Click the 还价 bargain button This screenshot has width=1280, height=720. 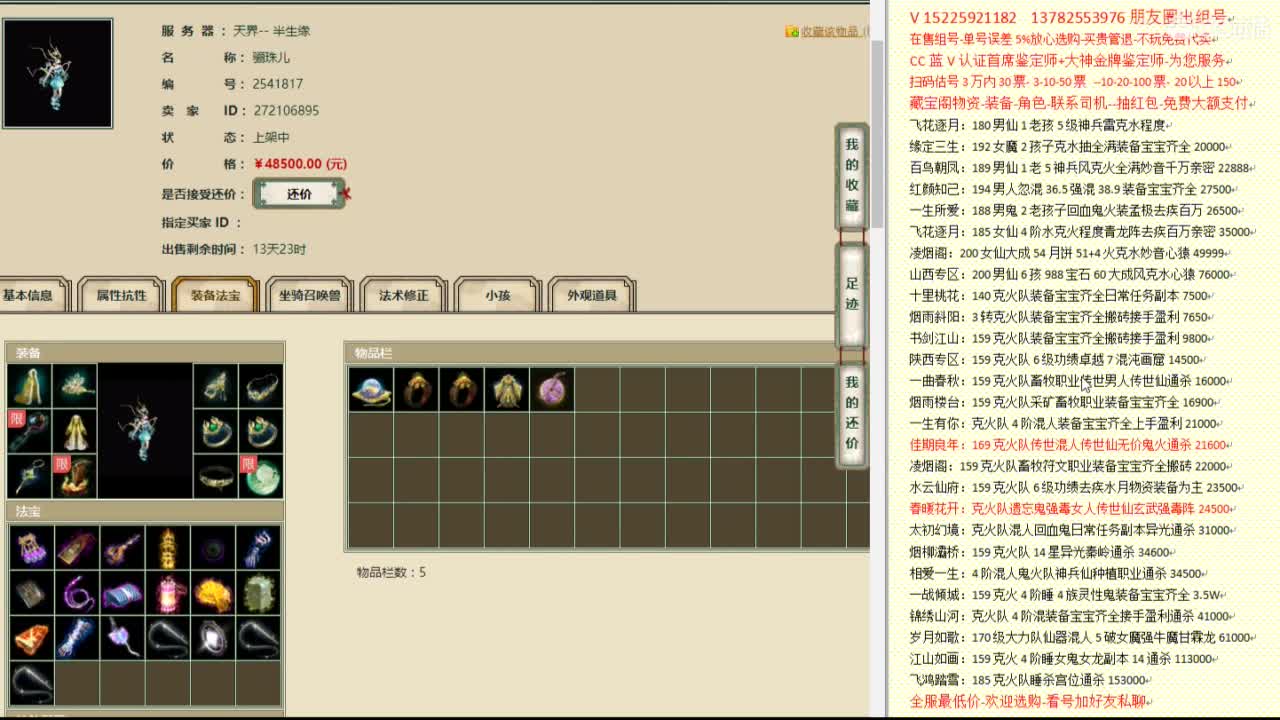click(x=299, y=194)
